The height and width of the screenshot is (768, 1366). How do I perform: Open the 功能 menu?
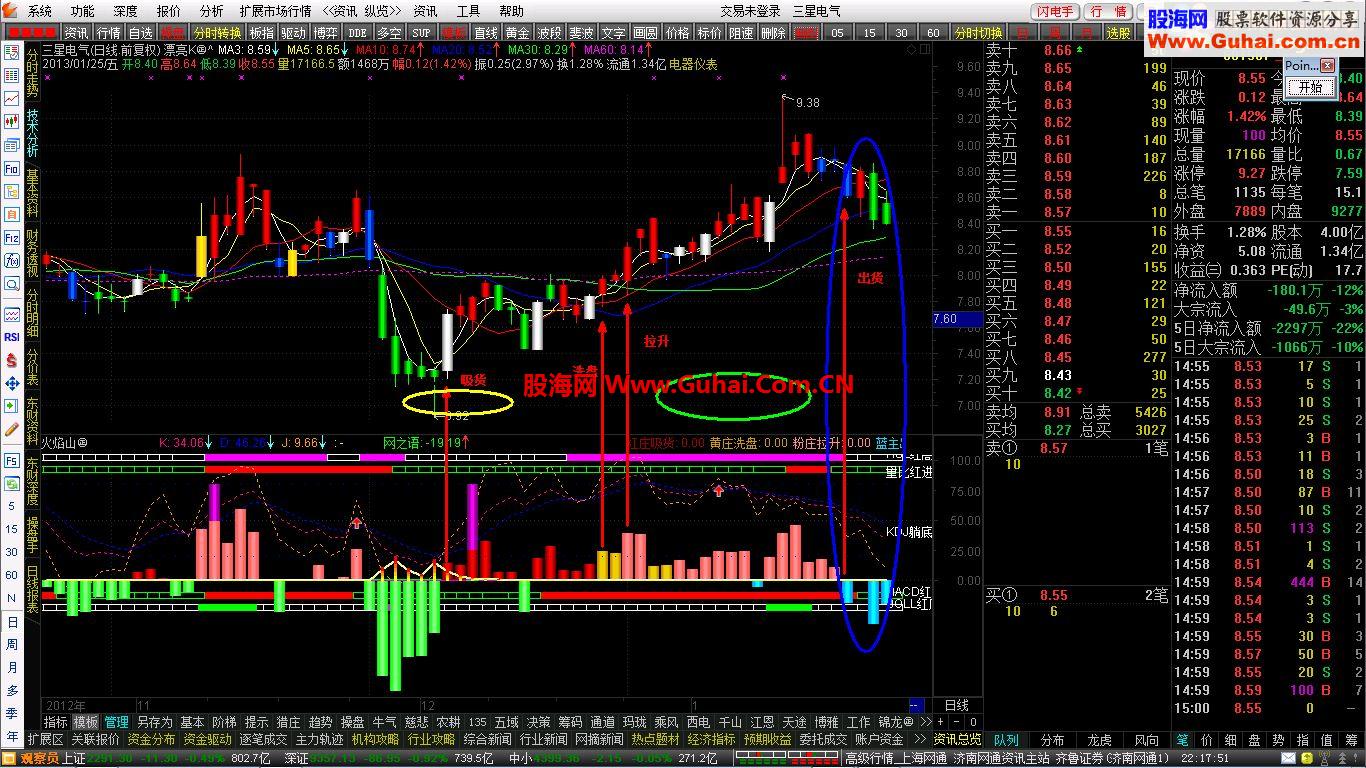tap(83, 11)
